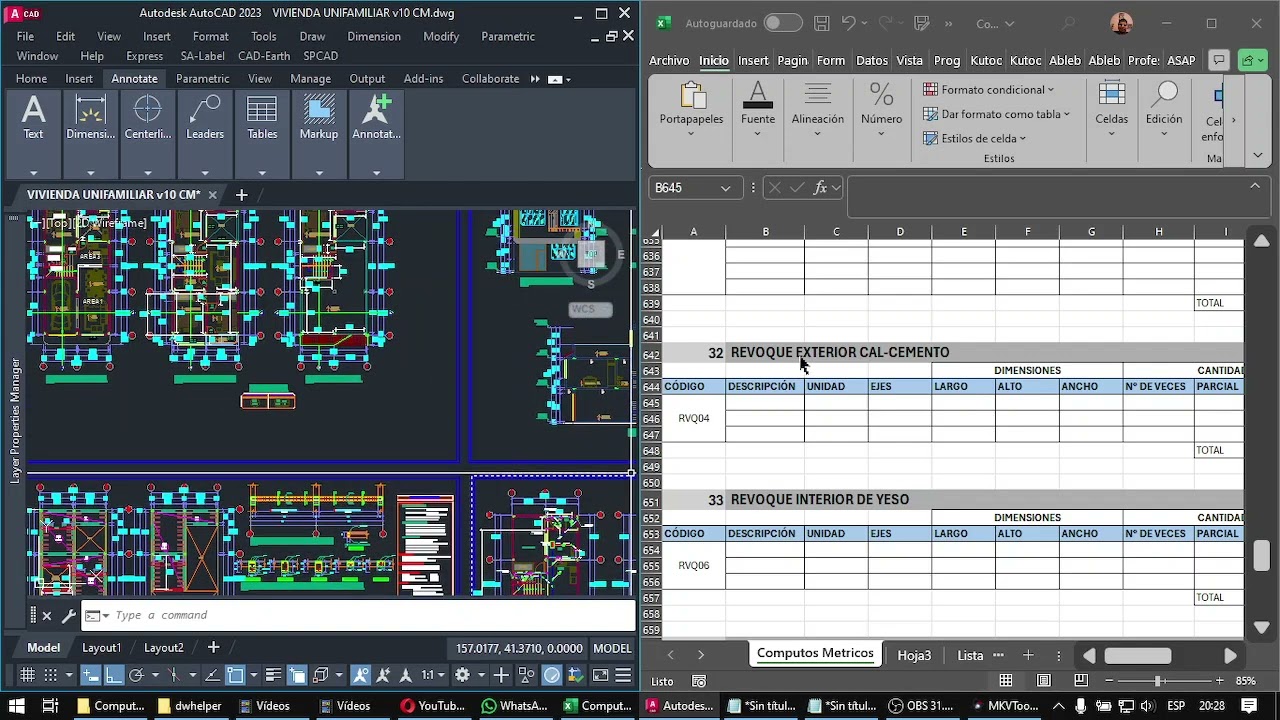This screenshot has height=720, width=1280.
Task: Click the Excel horizontal scrollbar thumb
Action: pos(1138,656)
